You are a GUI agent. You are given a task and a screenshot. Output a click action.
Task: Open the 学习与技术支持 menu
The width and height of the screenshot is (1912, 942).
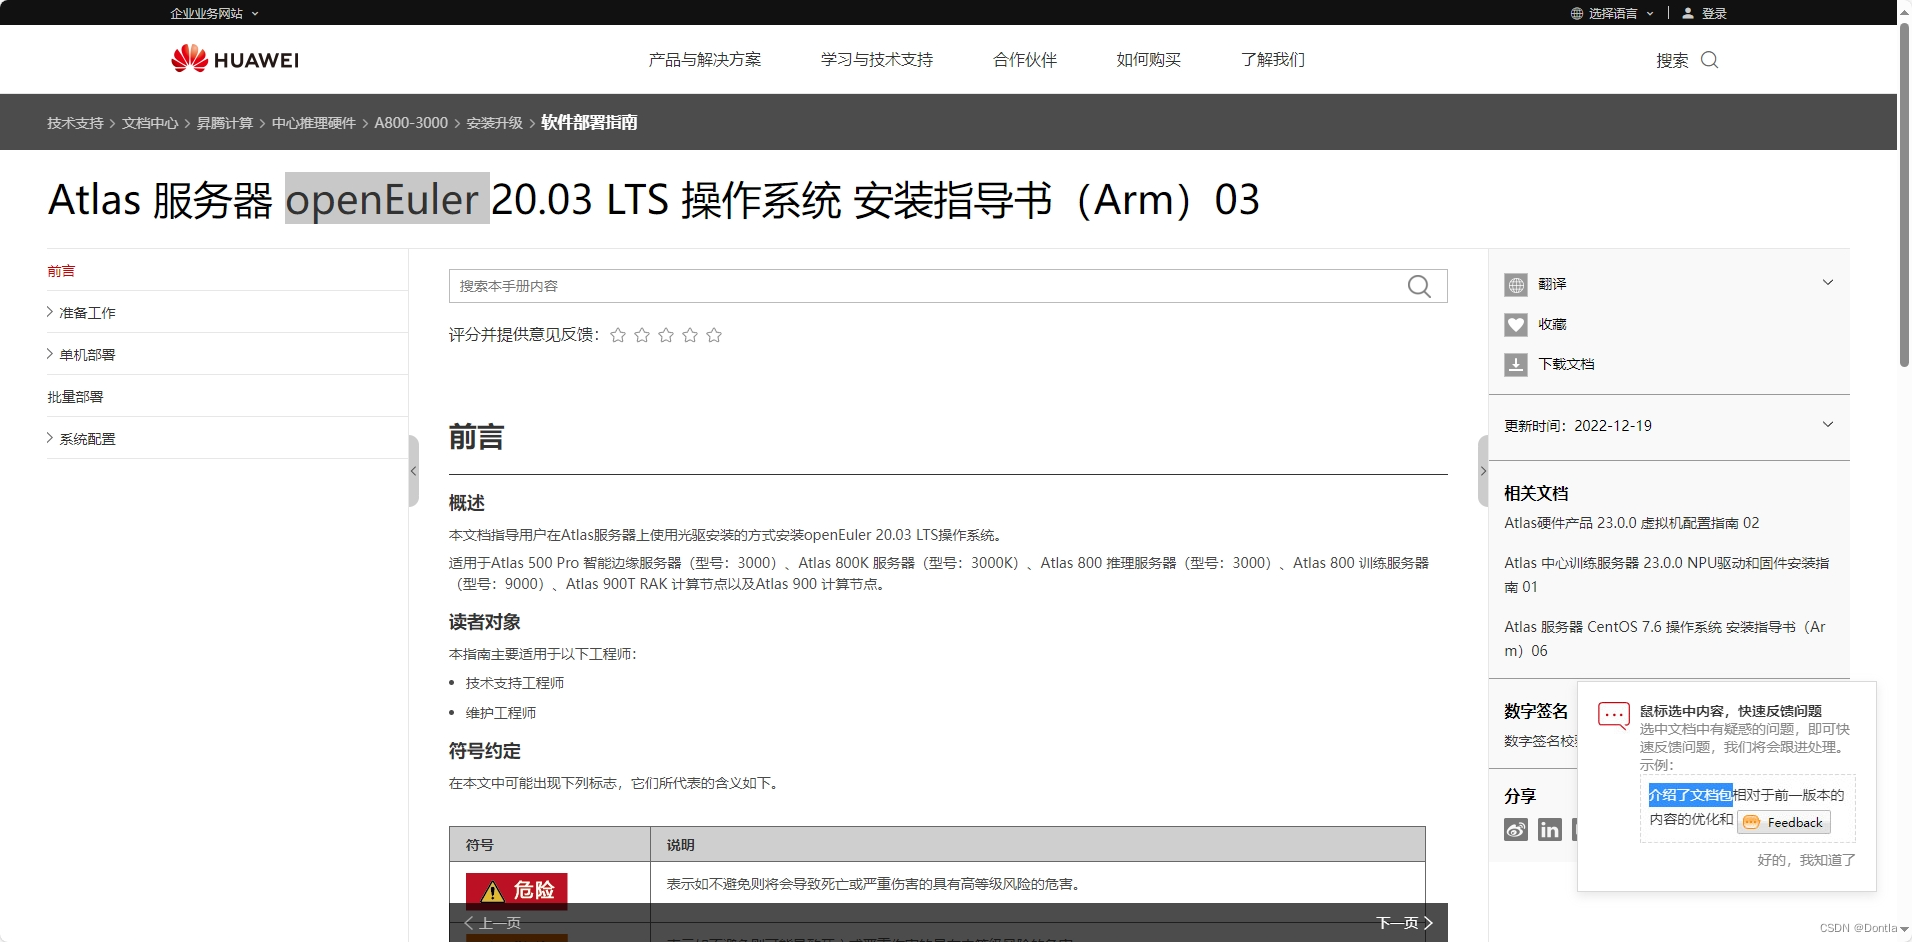[877, 60]
